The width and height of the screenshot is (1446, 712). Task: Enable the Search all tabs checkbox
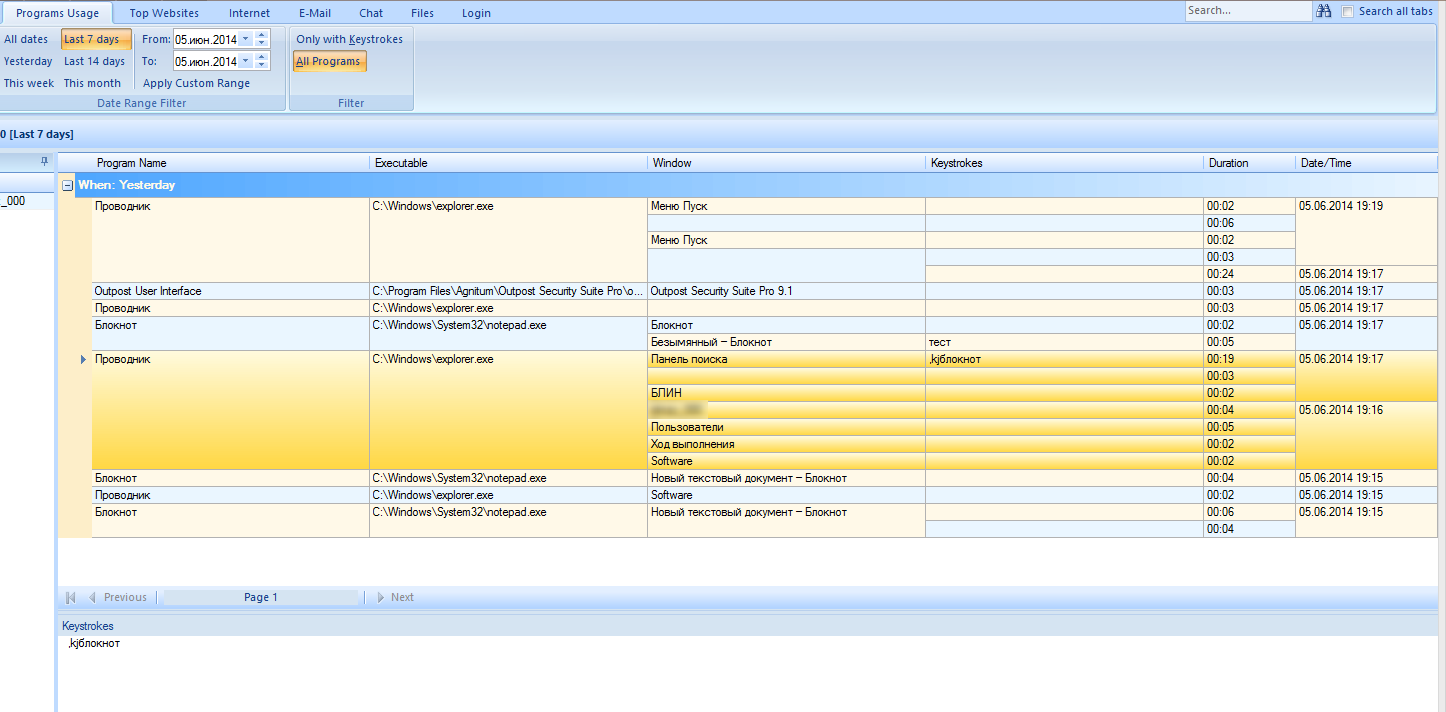[x=1348, y=12]
